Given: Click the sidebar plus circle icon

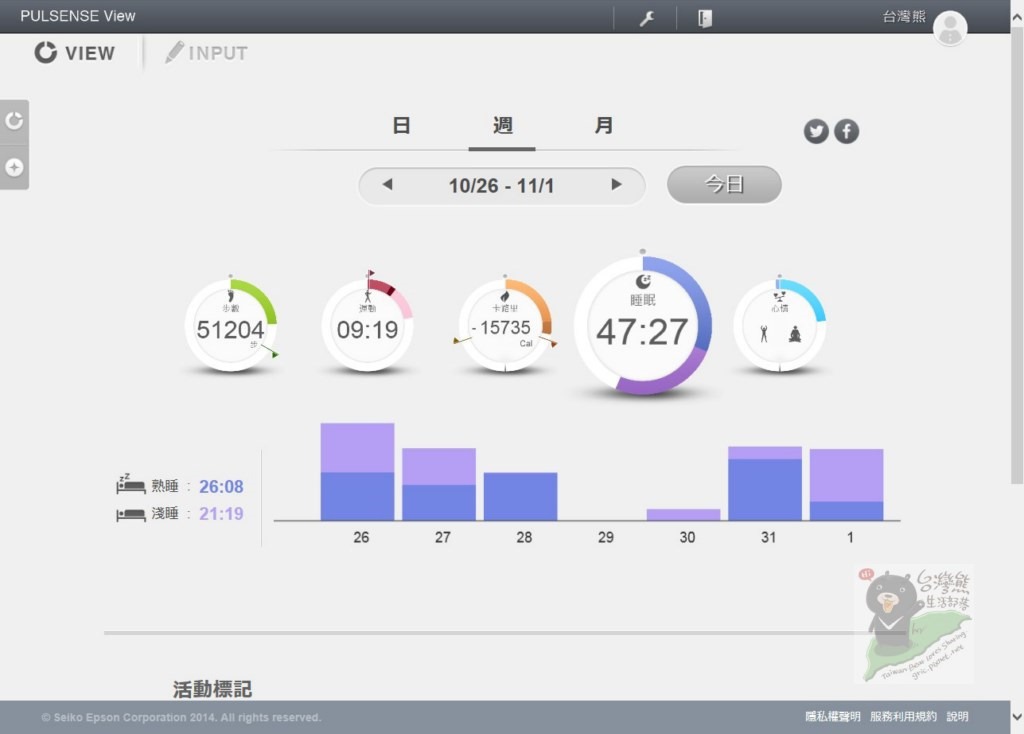Looking at the screenshot, I should pyautogui.click(x=14, y=168).
